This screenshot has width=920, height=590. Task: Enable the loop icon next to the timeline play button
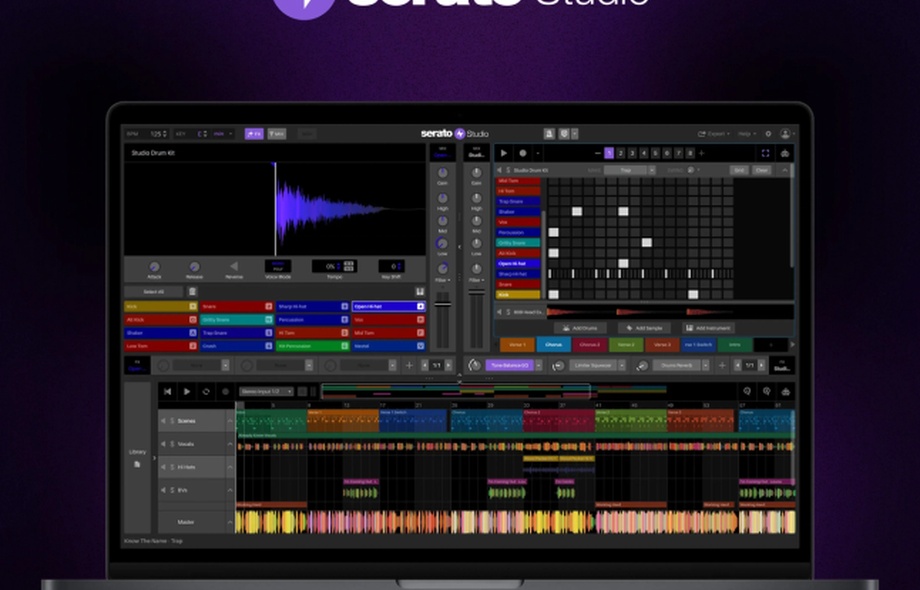pos(207,391)
